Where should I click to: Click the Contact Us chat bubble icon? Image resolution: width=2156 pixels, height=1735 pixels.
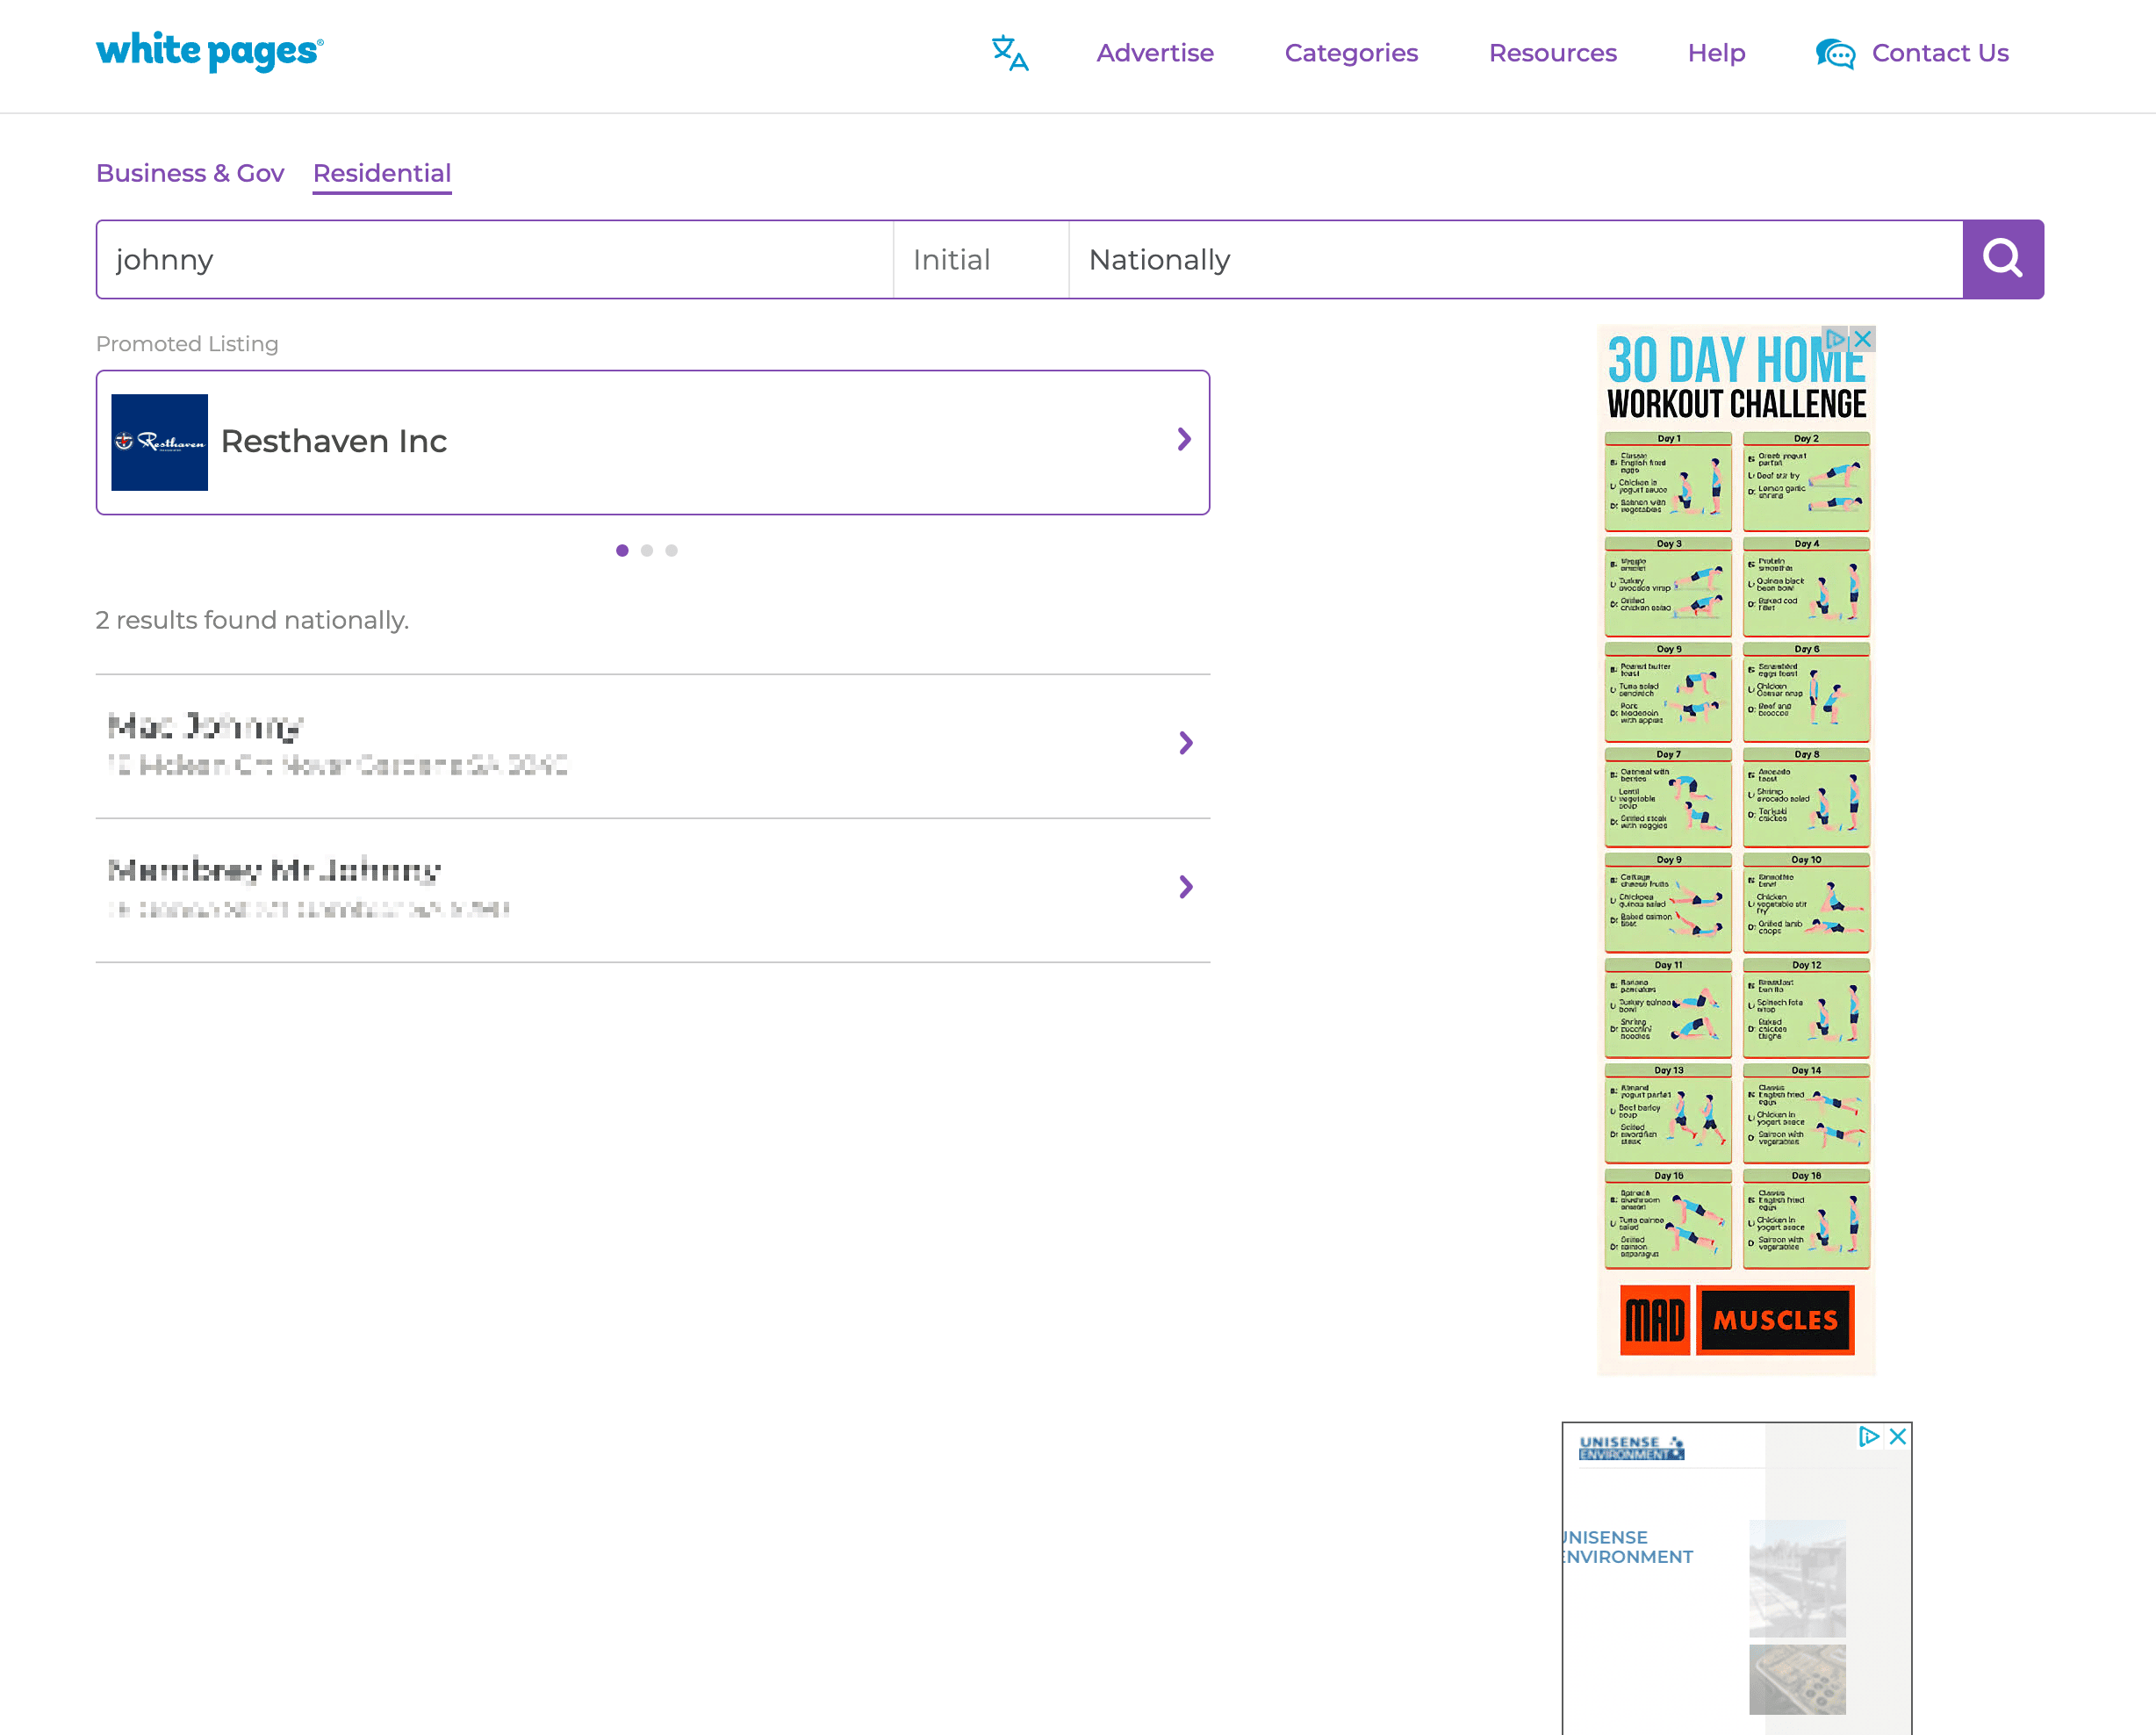(x=1835, y=53)
